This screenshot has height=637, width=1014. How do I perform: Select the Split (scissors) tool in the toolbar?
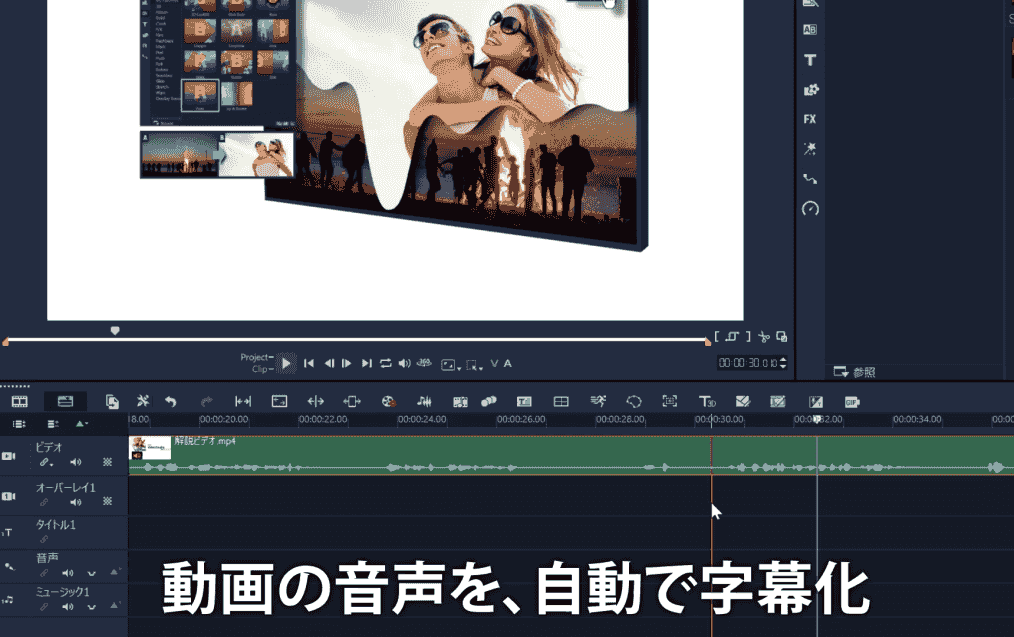coord(141,400)
